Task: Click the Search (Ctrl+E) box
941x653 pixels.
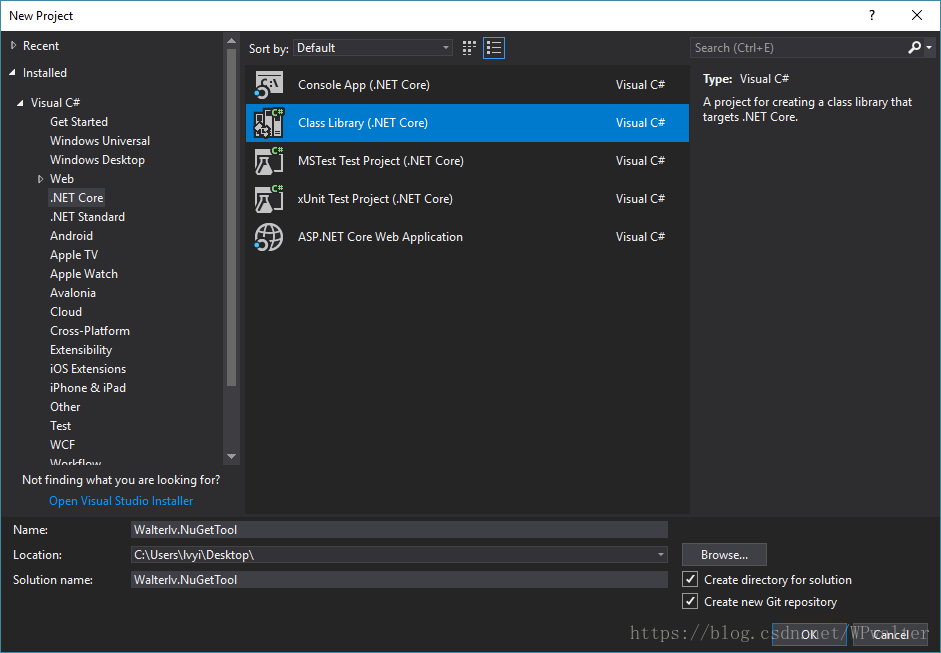Action: click(x=799, y=48)
